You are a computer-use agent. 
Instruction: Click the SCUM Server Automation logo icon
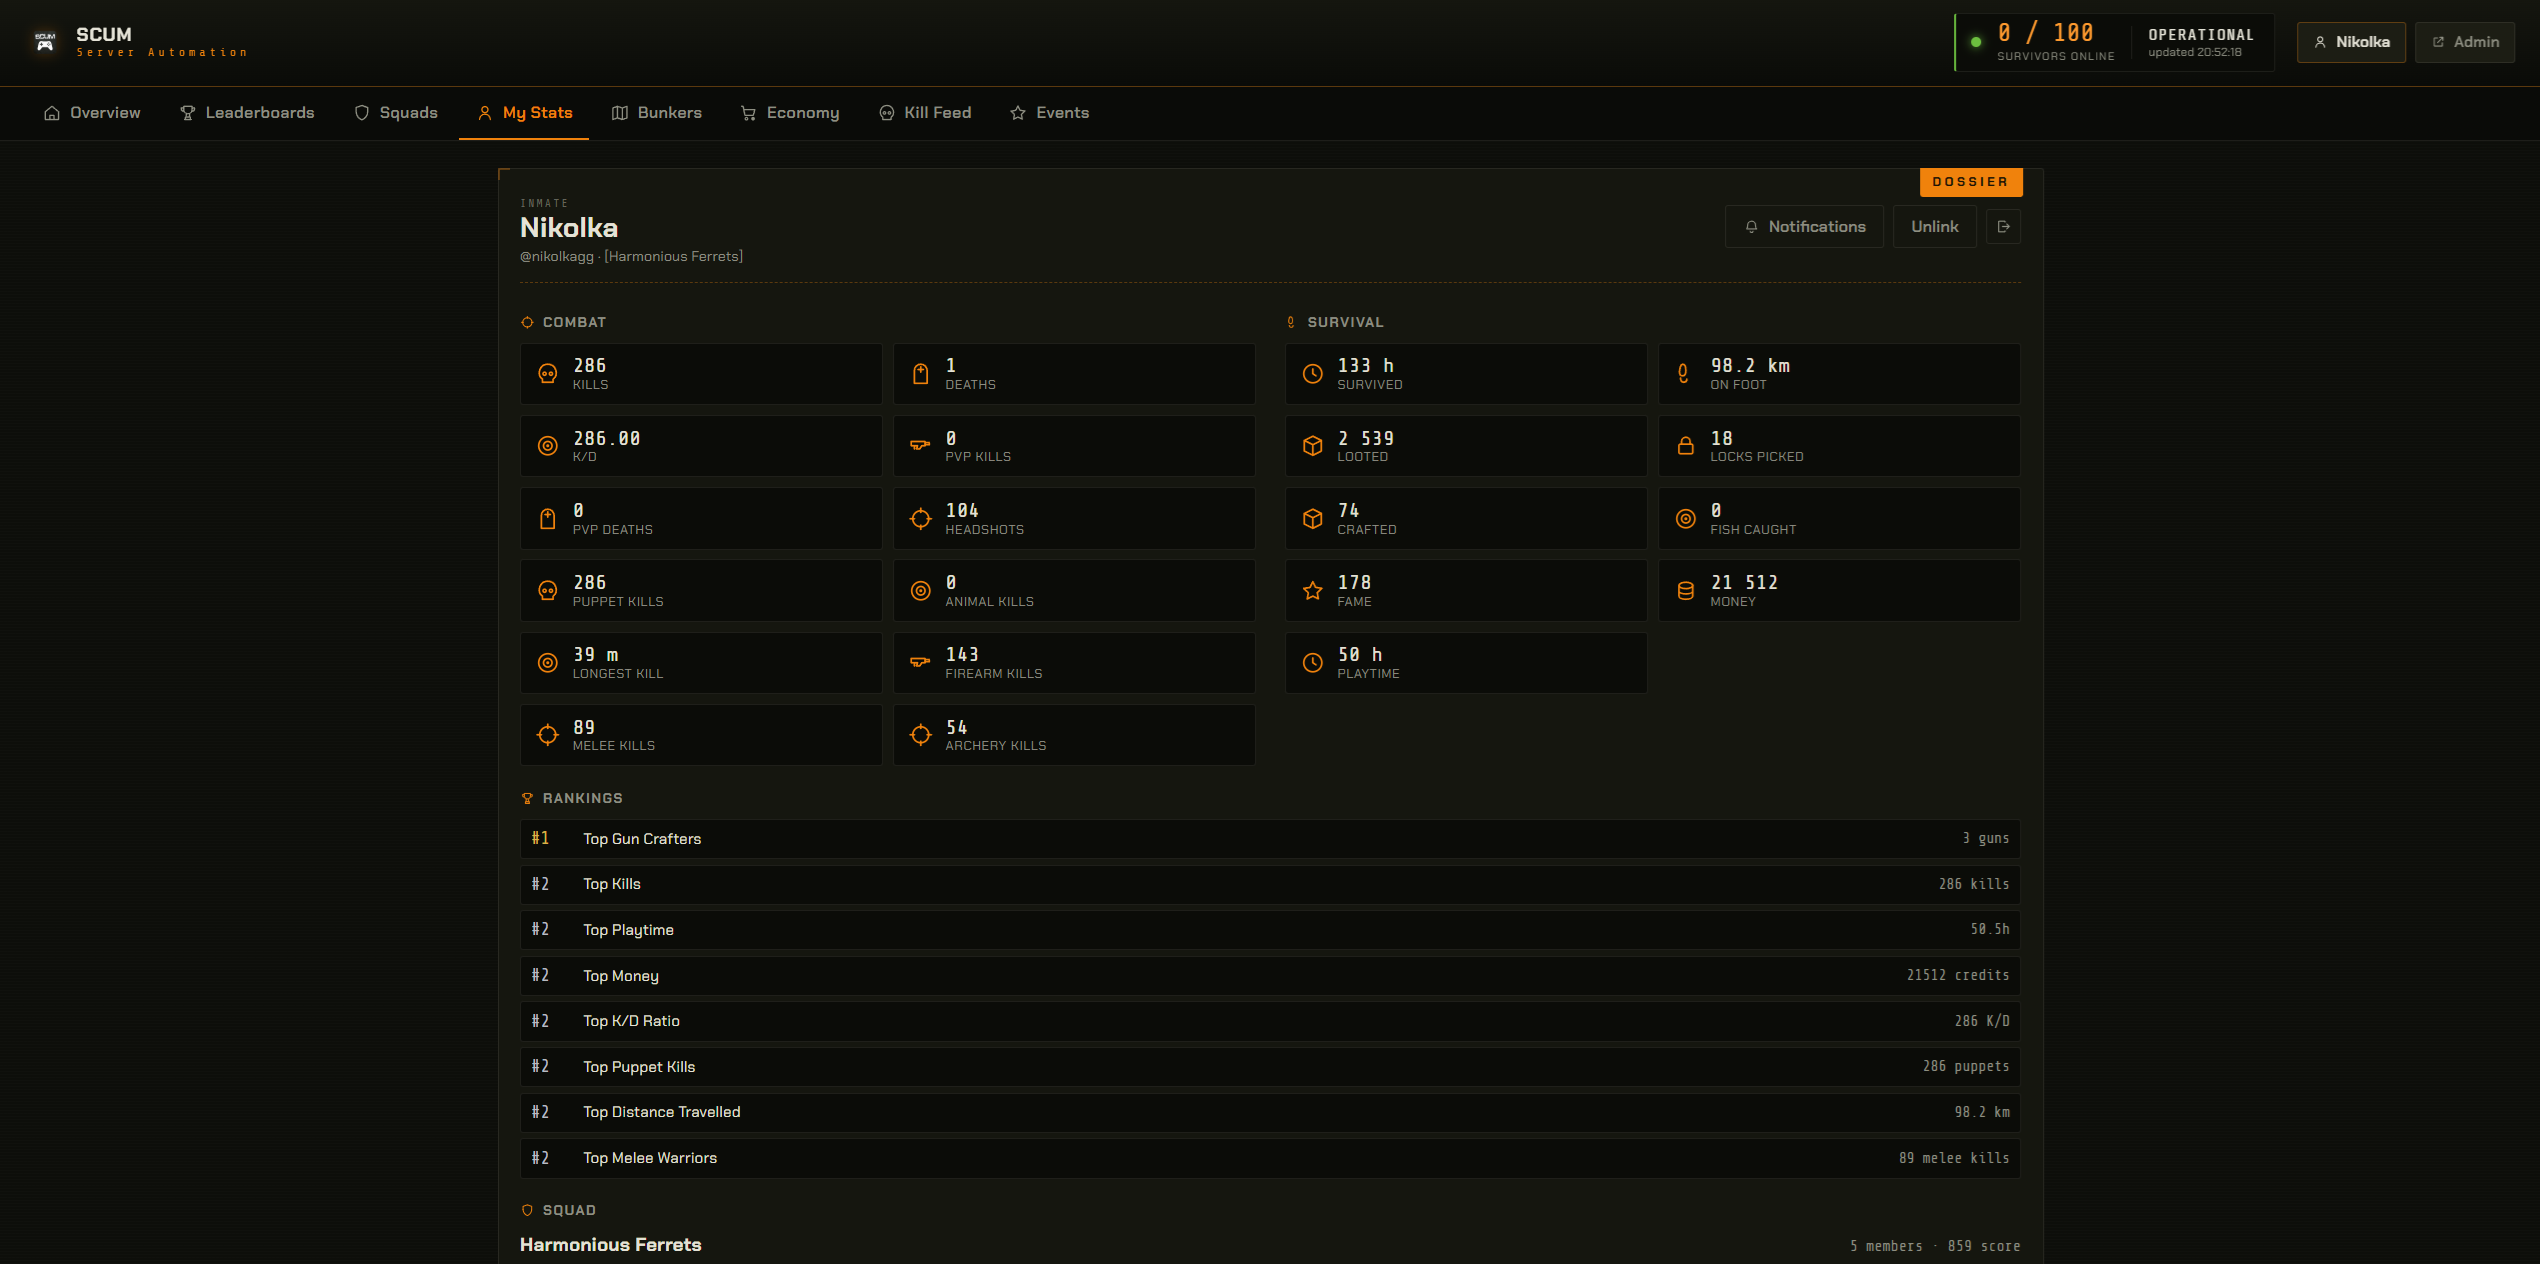click(x=45, y=42)
